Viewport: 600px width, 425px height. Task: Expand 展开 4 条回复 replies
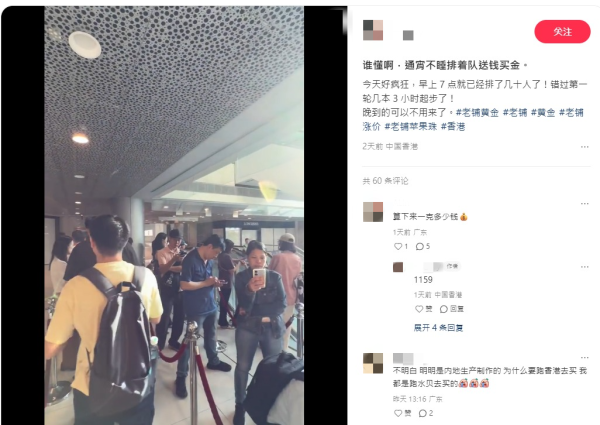click(438, 328)
